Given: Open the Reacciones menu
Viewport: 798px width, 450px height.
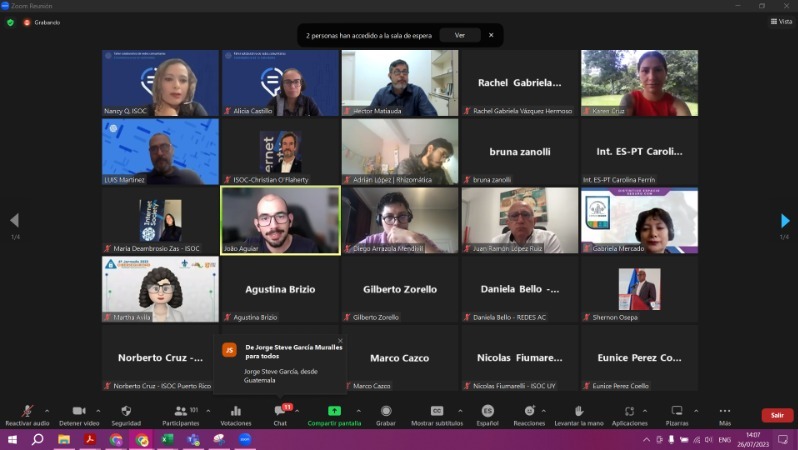Looking at the screenshot, I should (529, 411).
